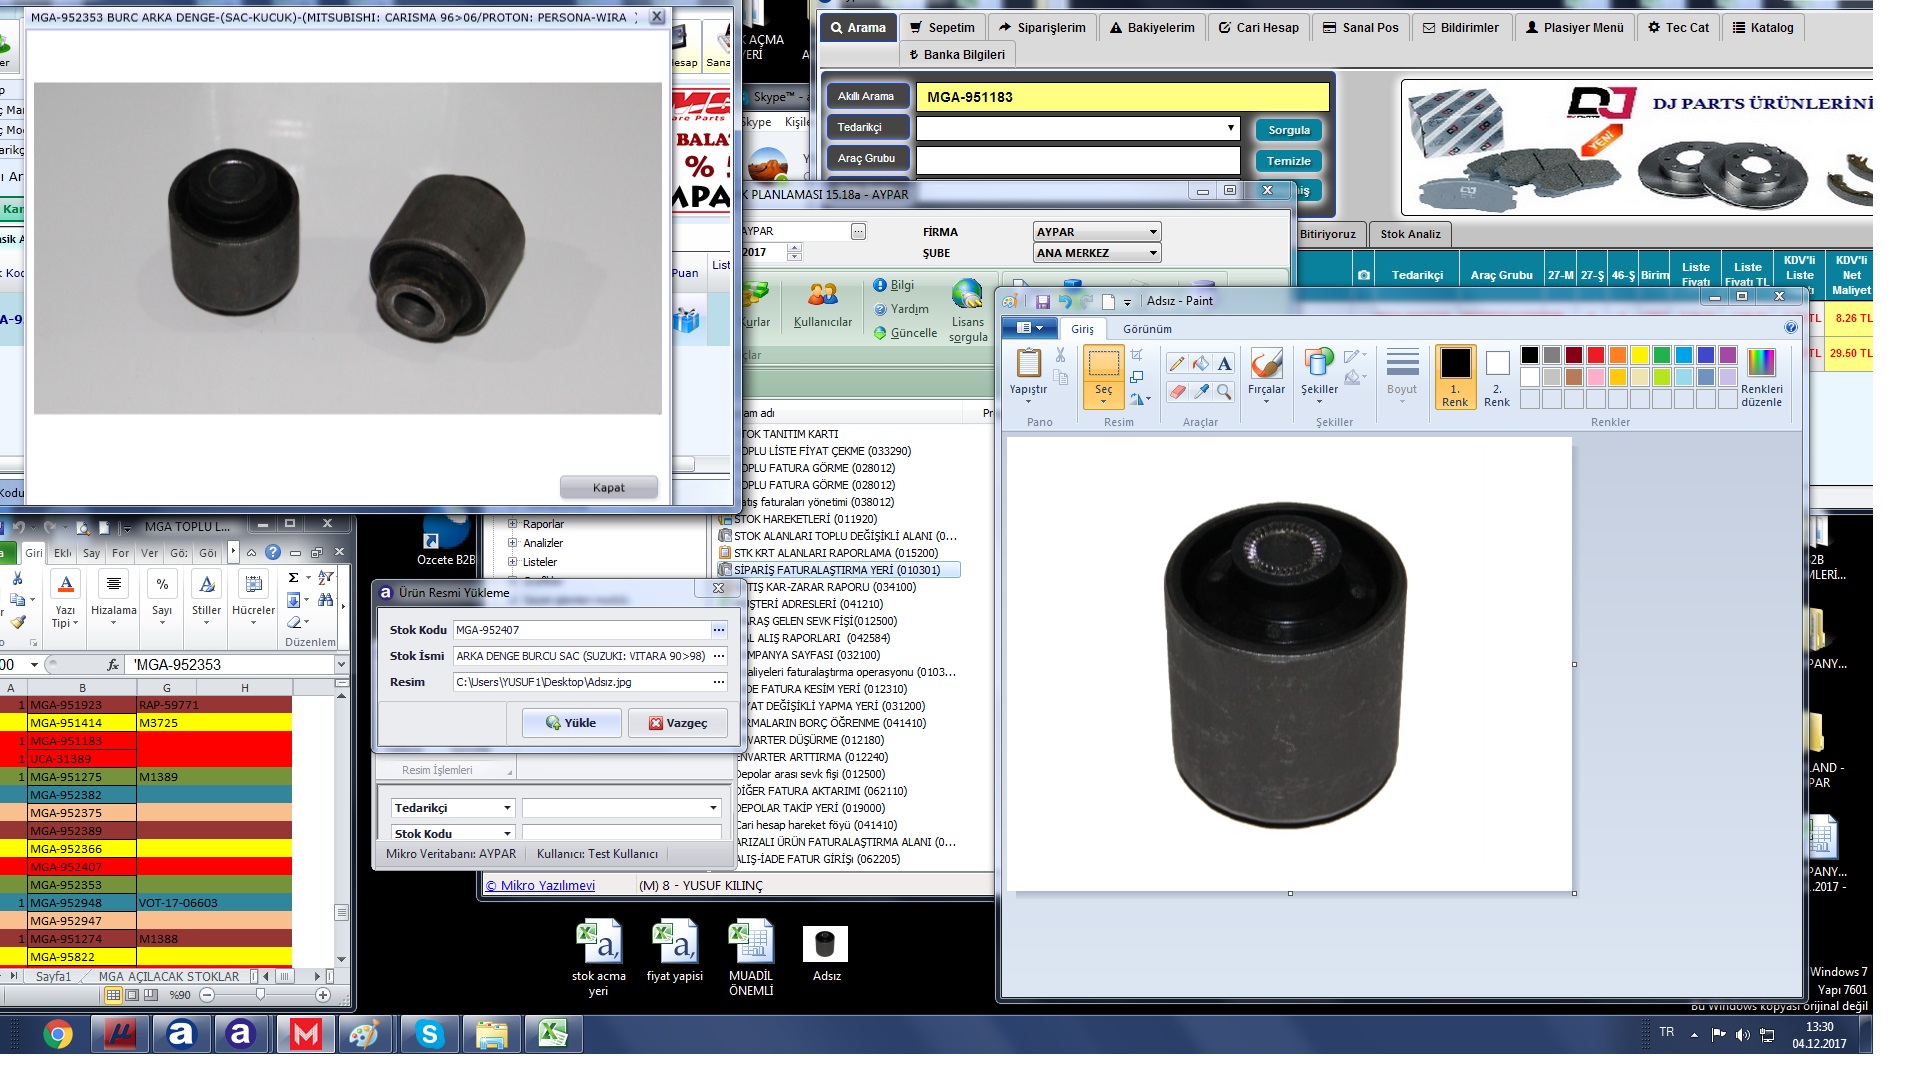Image resolution: width=1920 pixels, height=1080 pixels.
Task: Activate the 1. Renk color slot
Action: pos(1455,377)
